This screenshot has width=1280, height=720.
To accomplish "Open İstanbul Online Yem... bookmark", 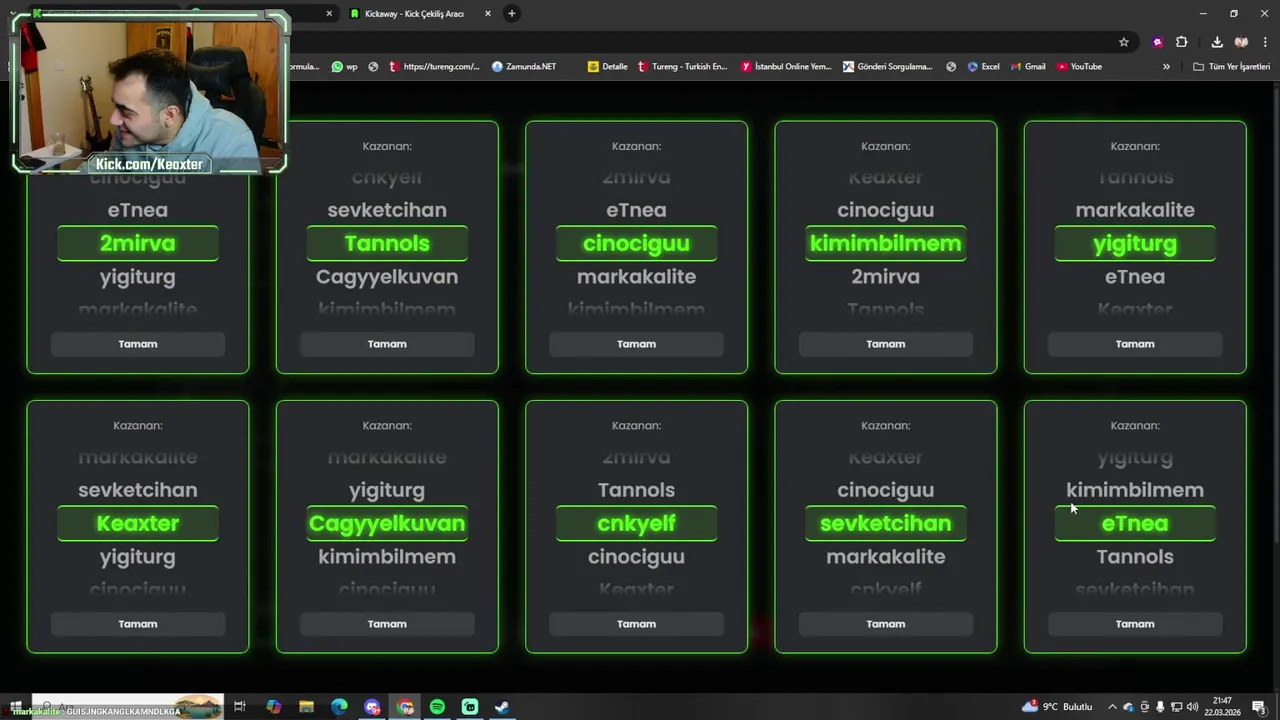I will coord(787,67).
